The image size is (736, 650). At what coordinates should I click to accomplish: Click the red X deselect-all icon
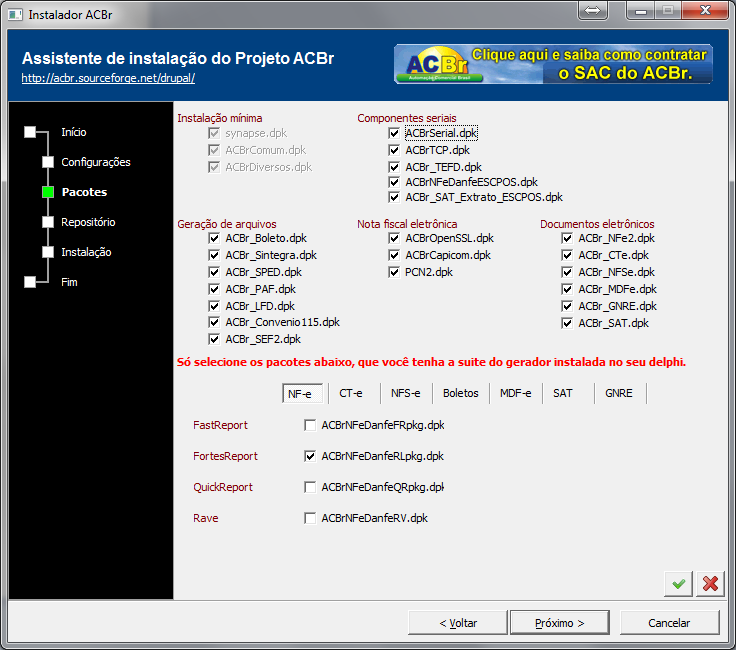tap(710, 584)
